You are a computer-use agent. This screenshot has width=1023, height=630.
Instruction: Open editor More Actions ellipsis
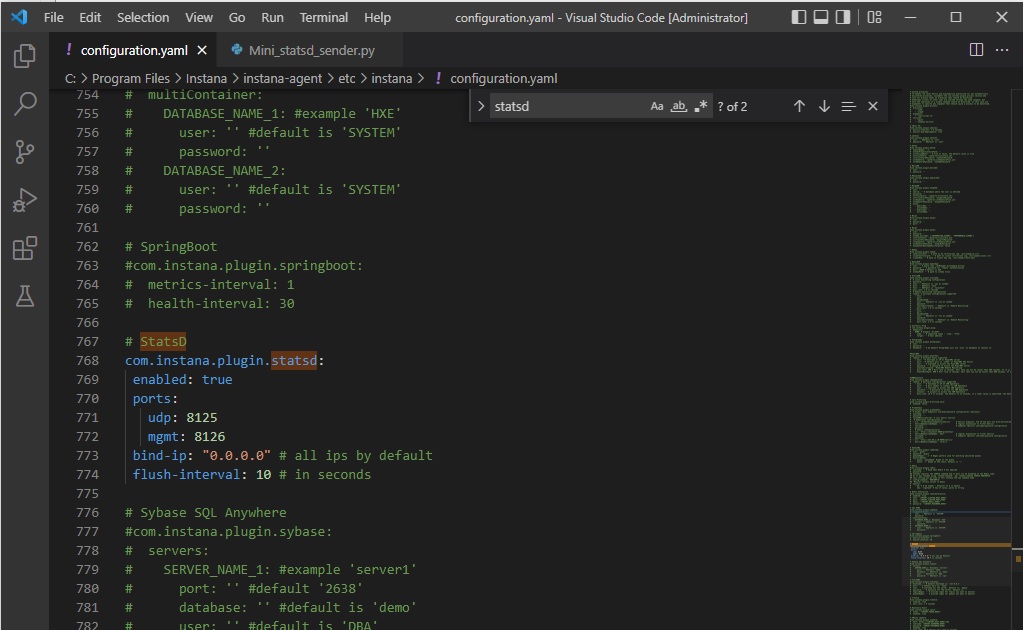pyautogui.click(x=1002, y=50)
